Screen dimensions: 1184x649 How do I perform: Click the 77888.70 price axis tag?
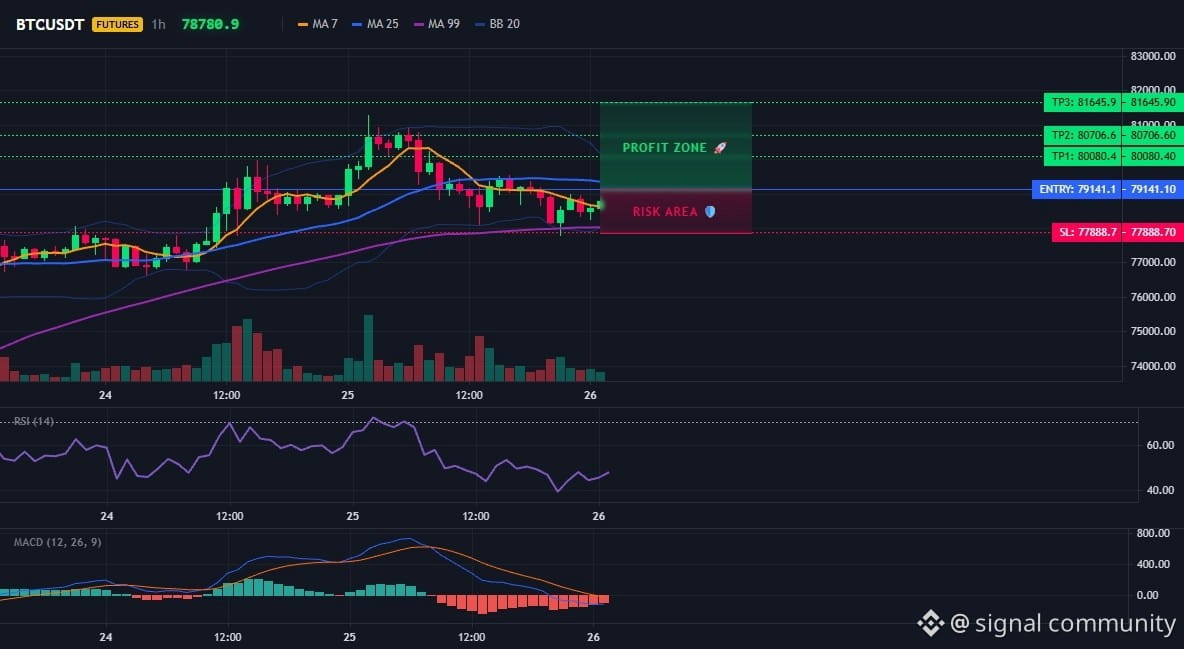tap(1153, 232)
